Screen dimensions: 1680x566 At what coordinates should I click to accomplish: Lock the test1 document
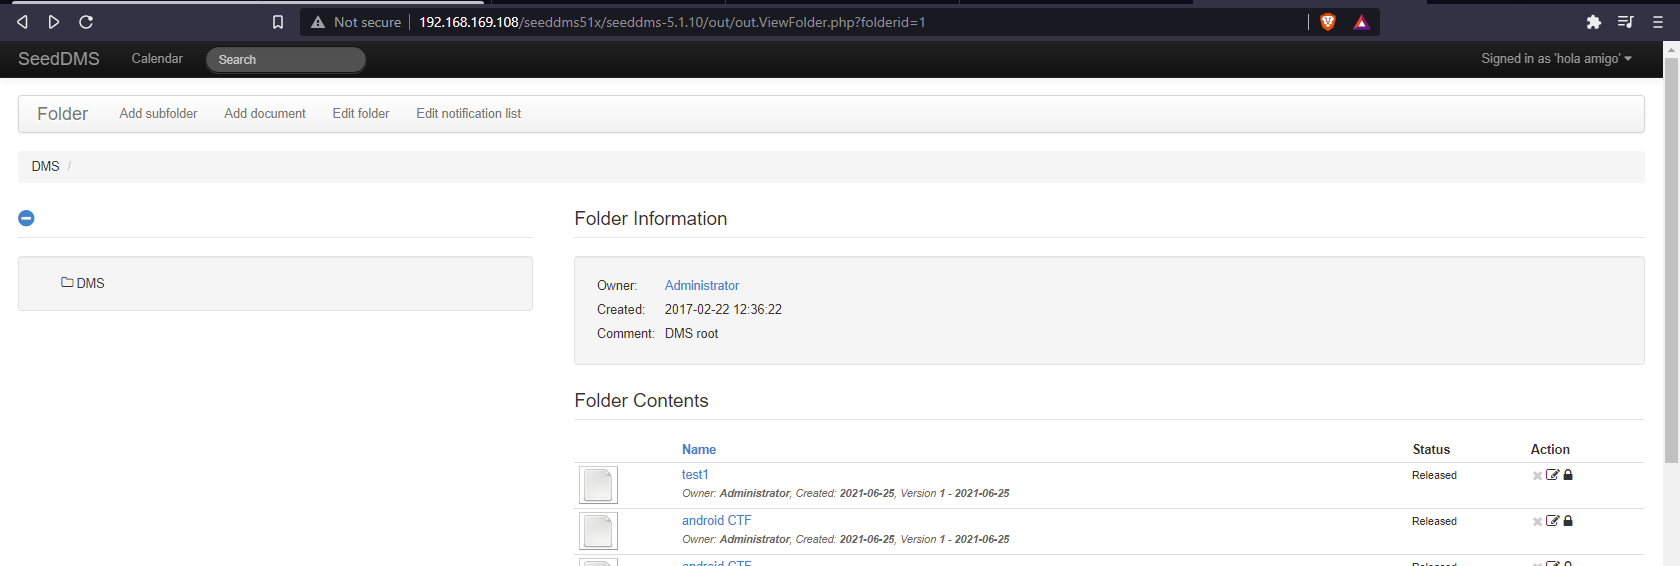click(x=1568, y=475)
